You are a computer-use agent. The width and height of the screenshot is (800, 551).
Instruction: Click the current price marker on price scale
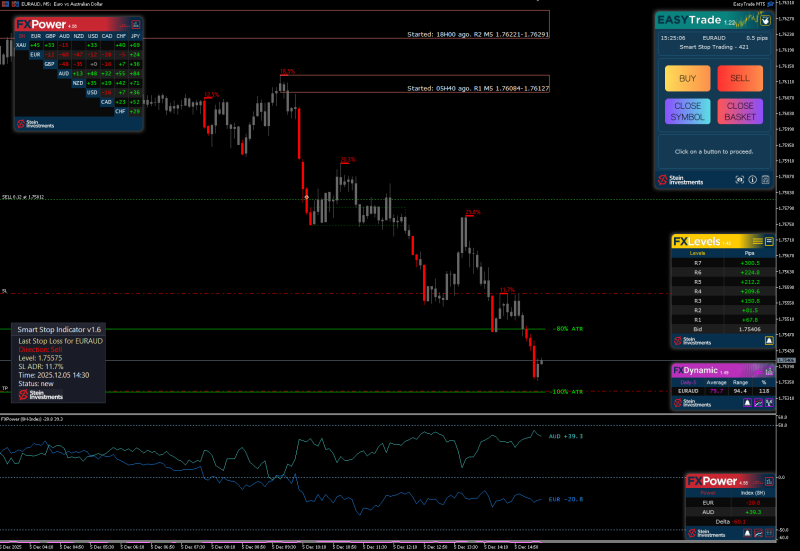(x=786, y=361)
